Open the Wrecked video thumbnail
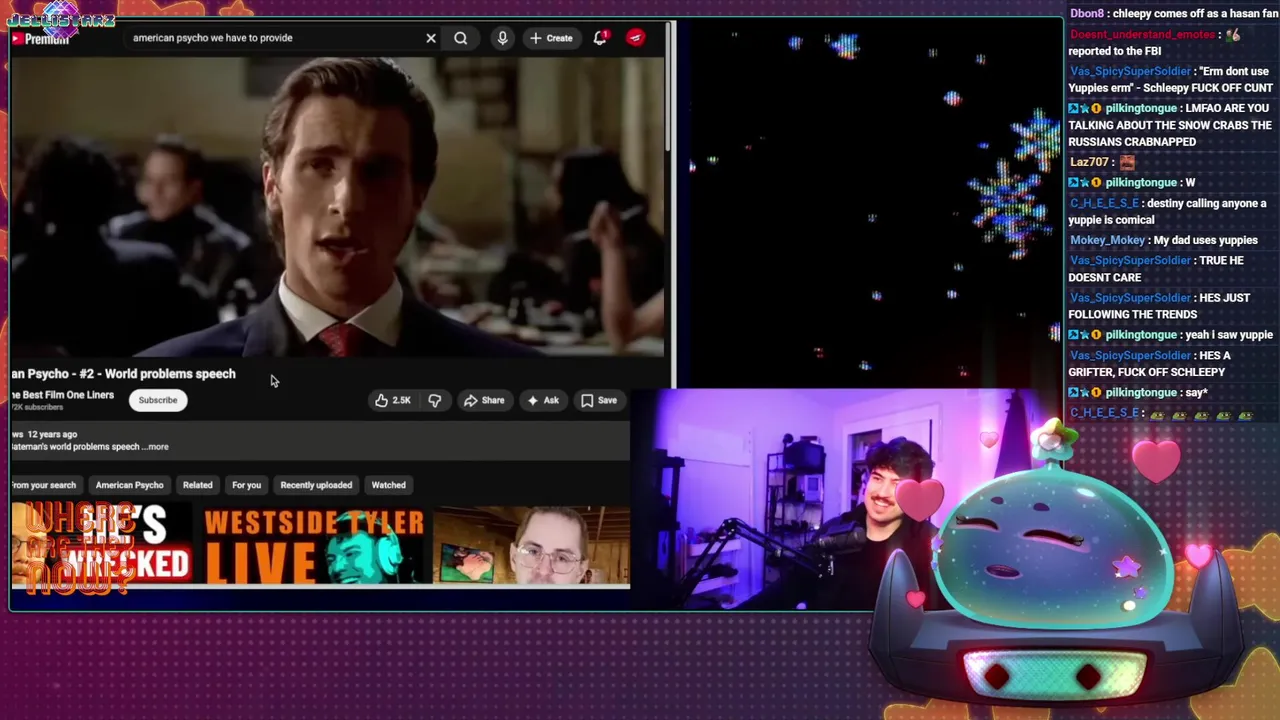This screenshot has width=1280, height=720. [x=102, y=546]
